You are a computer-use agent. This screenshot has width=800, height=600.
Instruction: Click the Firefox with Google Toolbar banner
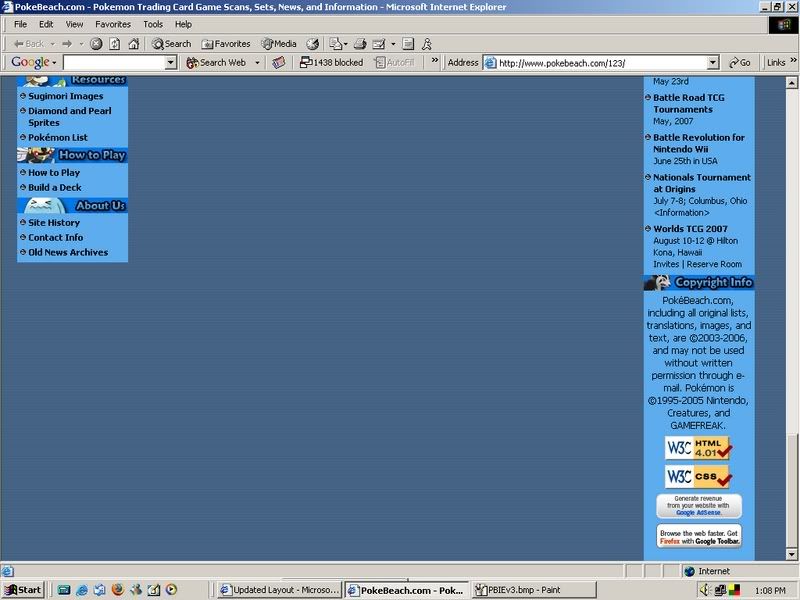coord(698,536)
